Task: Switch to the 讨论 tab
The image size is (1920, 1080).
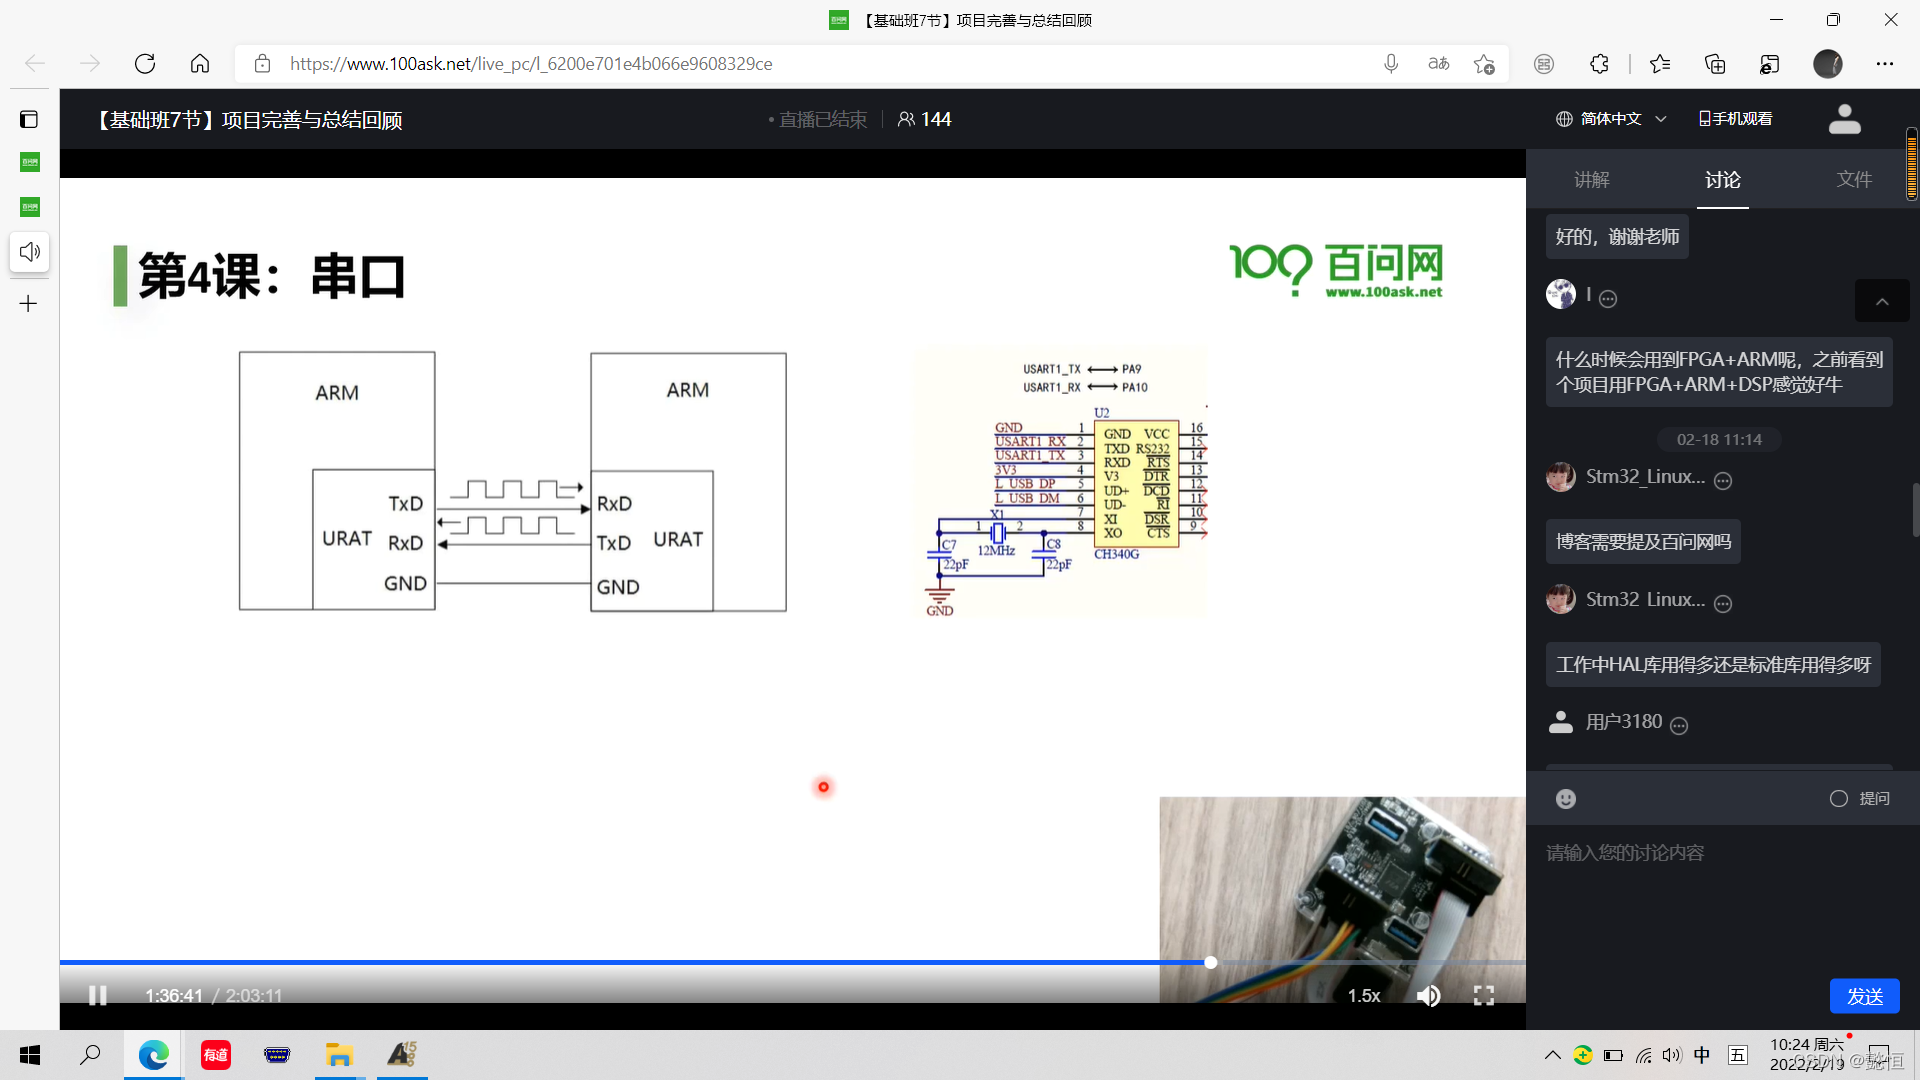Action: point(1723,180)
